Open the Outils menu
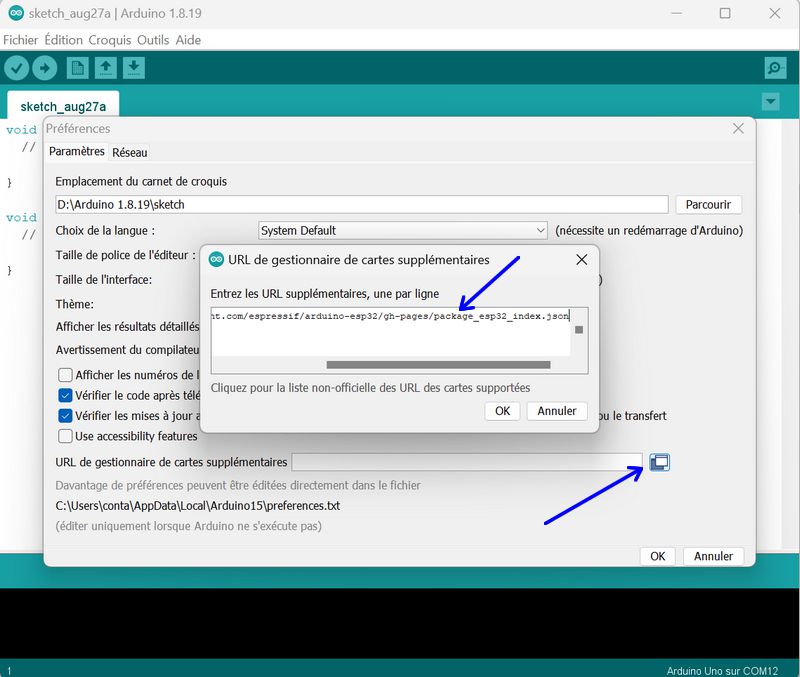 point(153,40)
